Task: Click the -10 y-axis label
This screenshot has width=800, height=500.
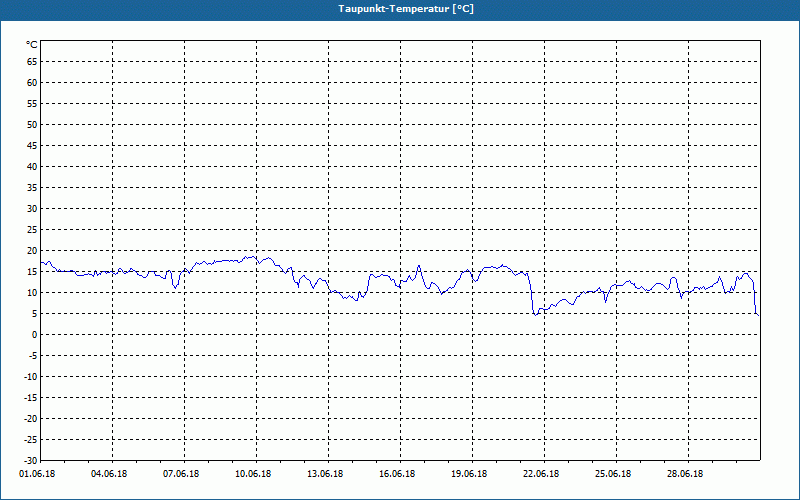Action: [31, 377]
